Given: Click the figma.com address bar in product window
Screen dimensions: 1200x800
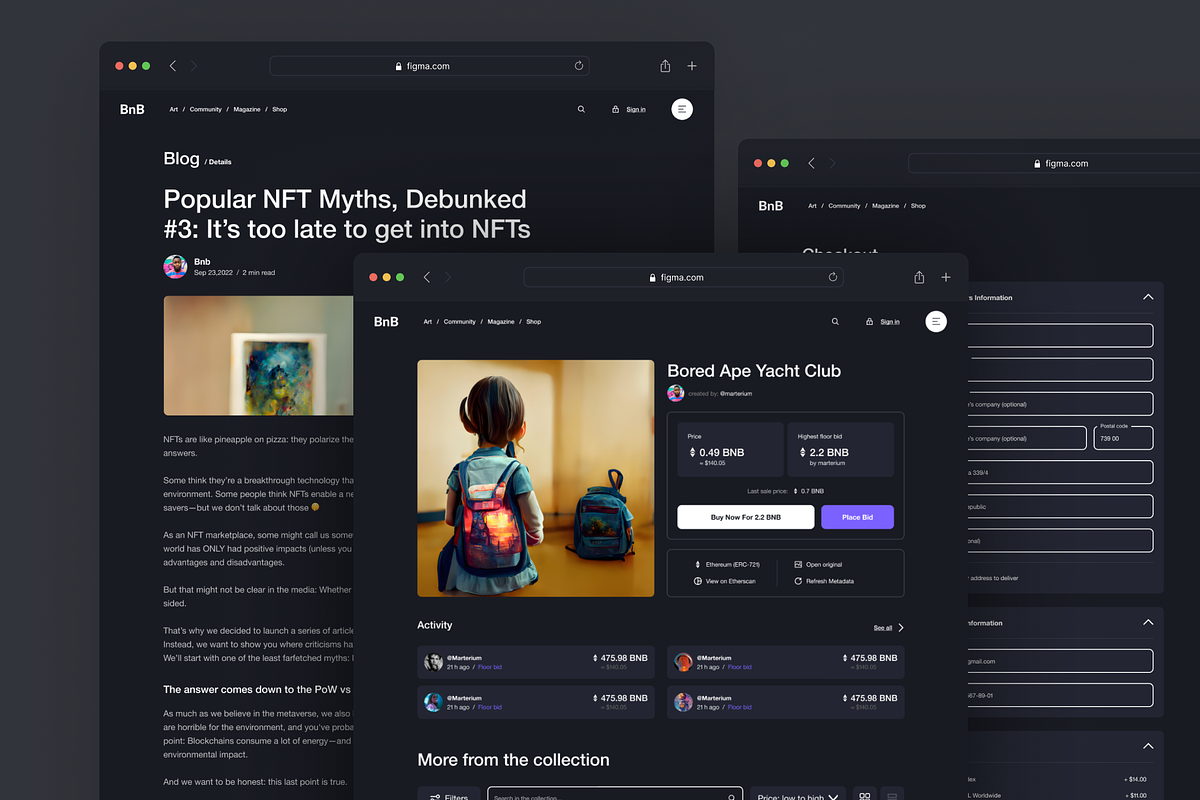Looking at the screenshot, I should point(683,277).
